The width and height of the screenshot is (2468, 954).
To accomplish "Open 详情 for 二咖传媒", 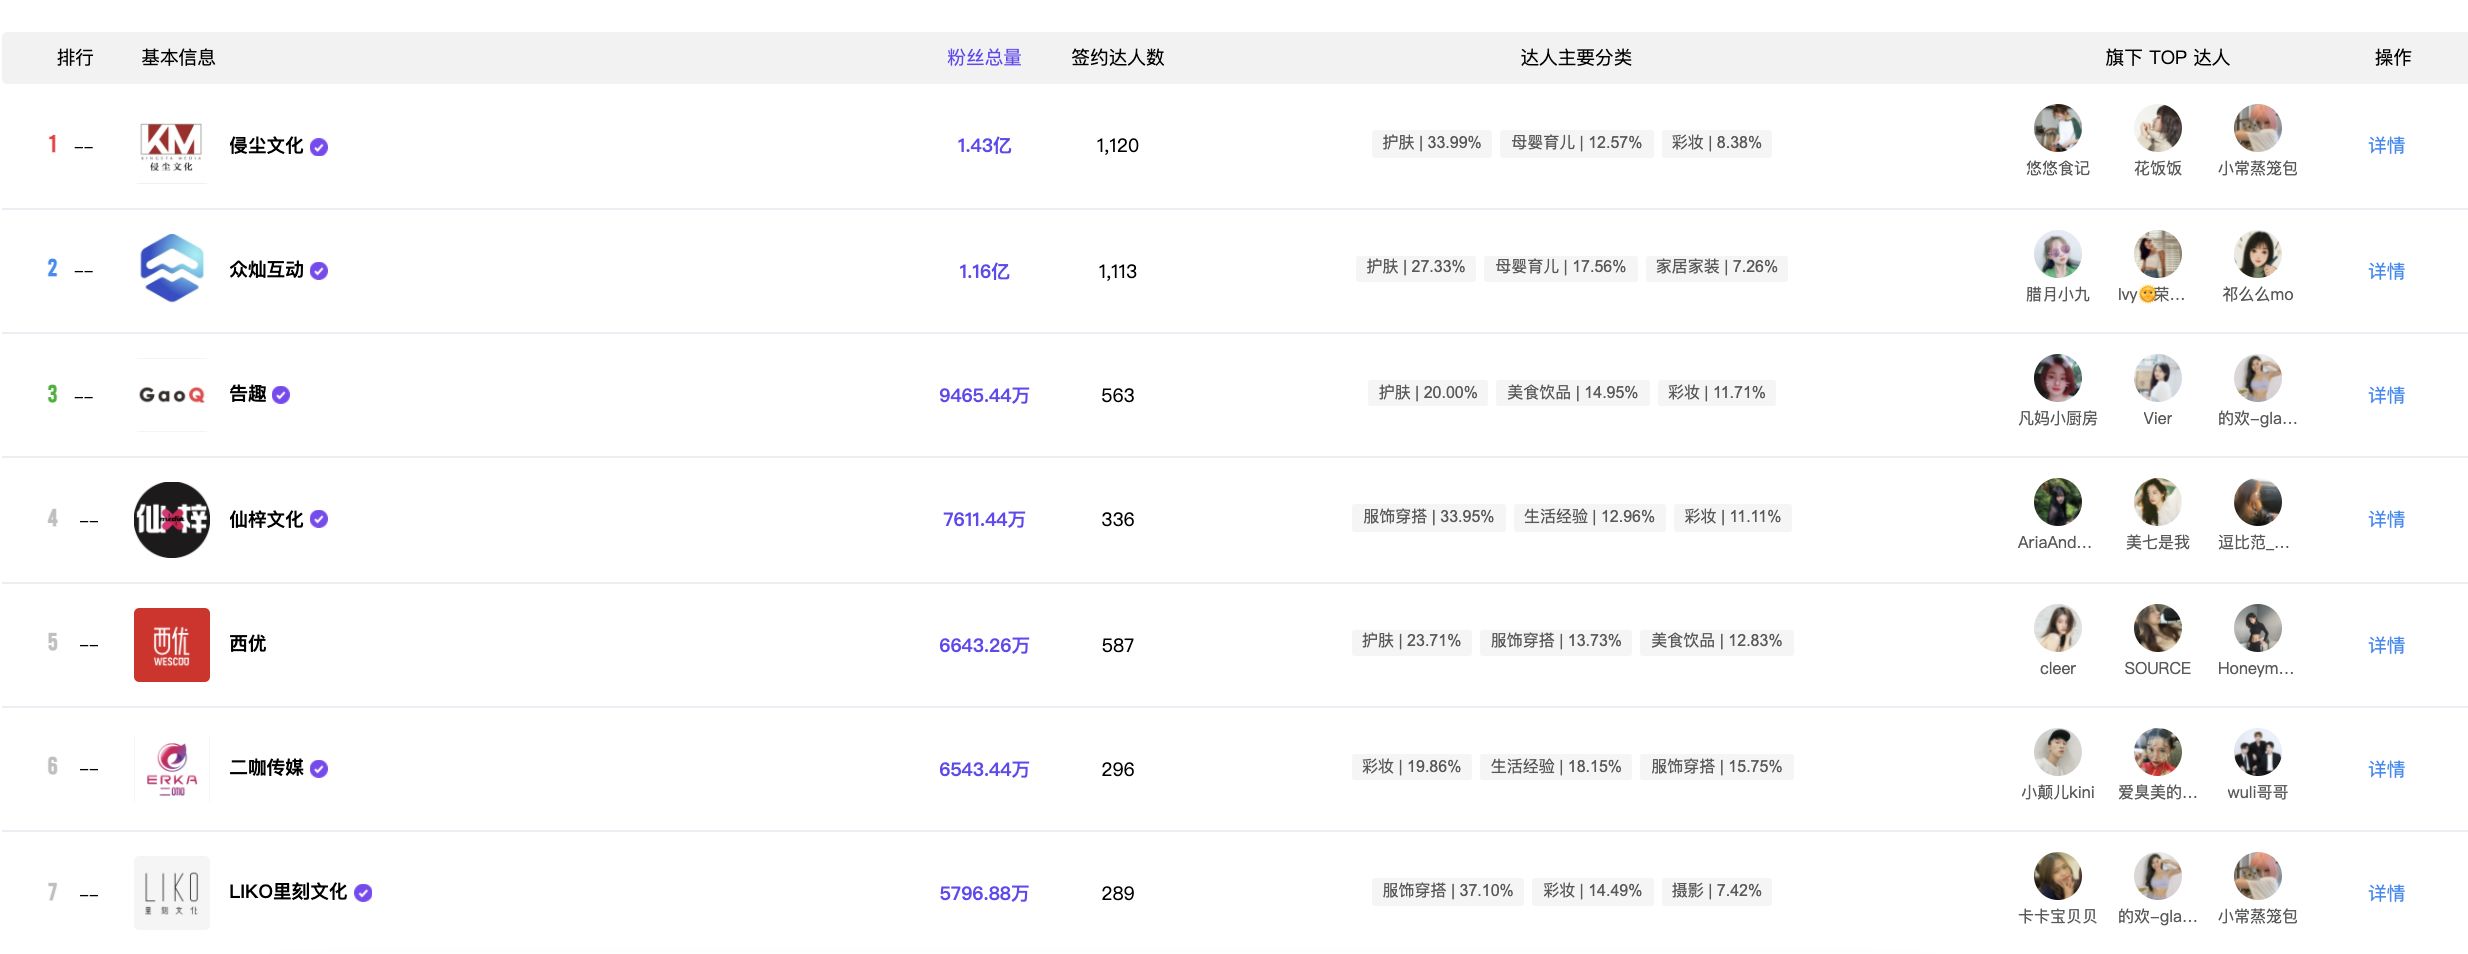I will pyautogui.click(x=2386, y=770).
